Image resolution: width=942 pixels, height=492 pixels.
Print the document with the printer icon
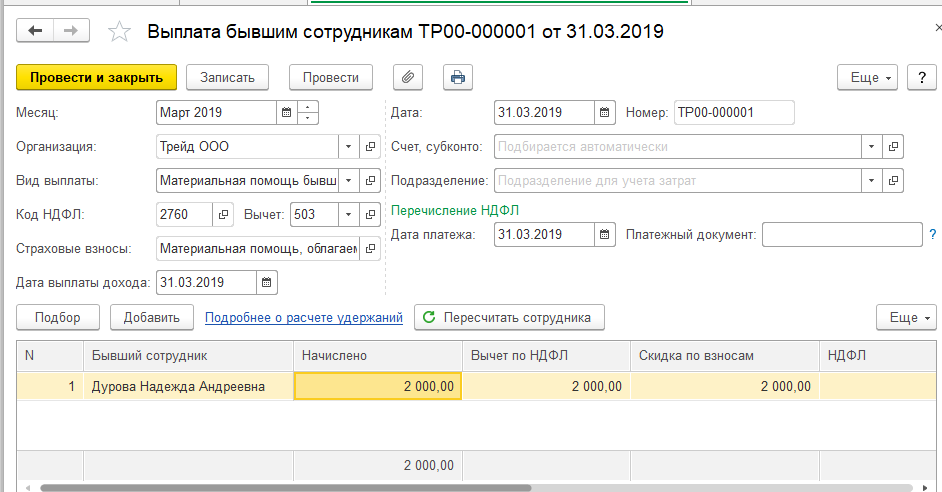click(458, 77)
